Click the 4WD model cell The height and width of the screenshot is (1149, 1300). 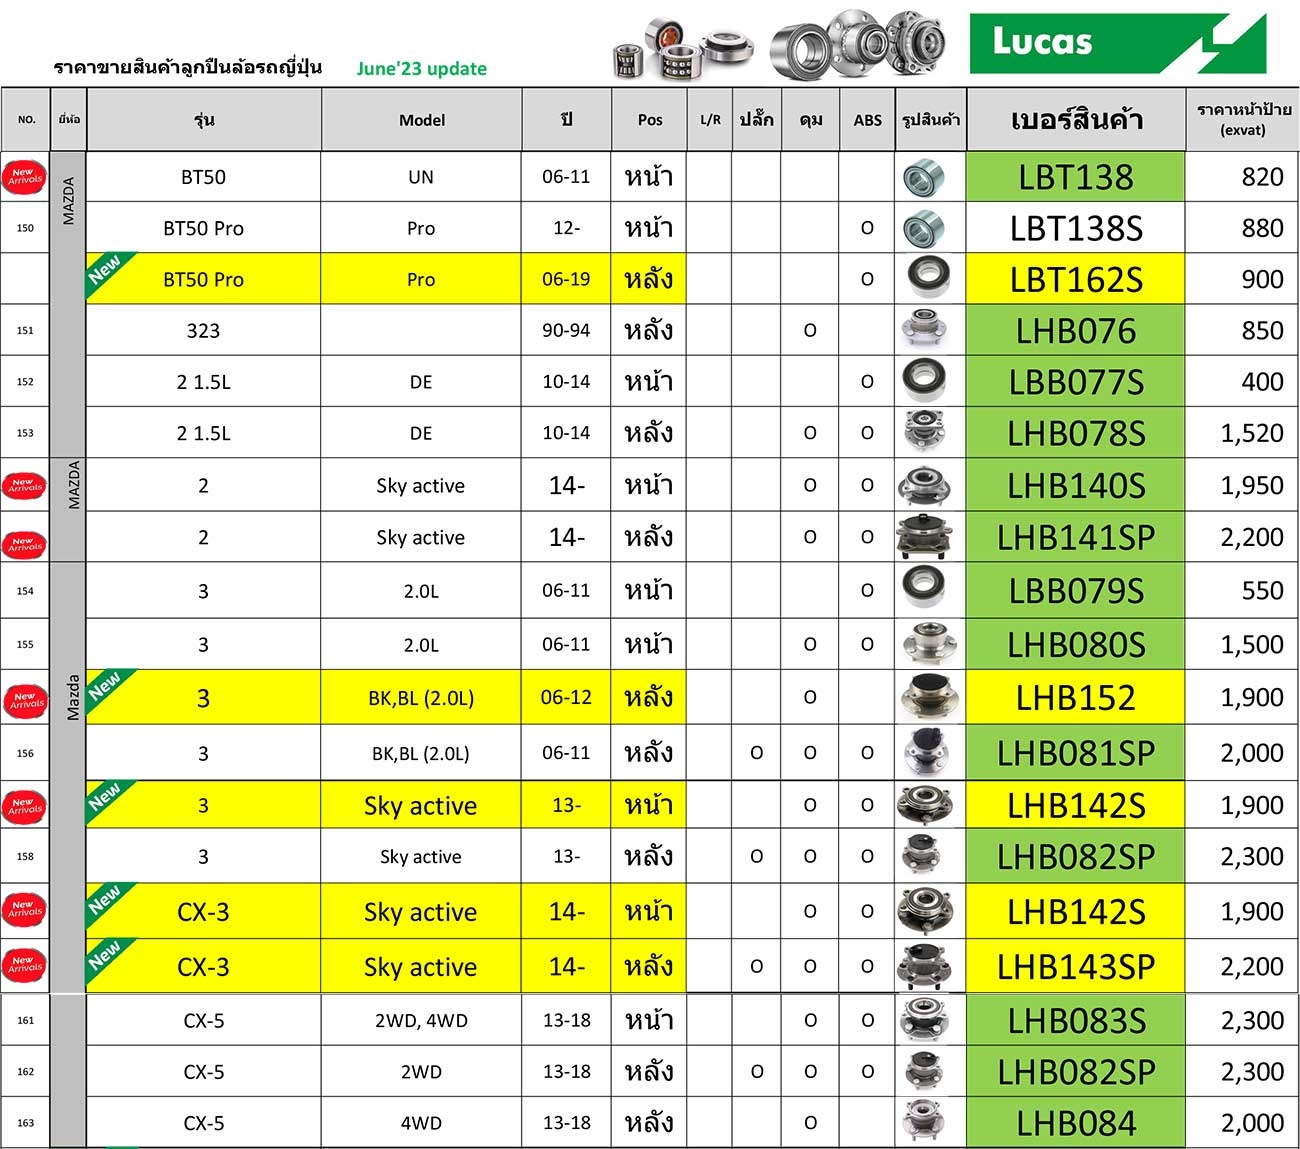(x=421, y=1123)
